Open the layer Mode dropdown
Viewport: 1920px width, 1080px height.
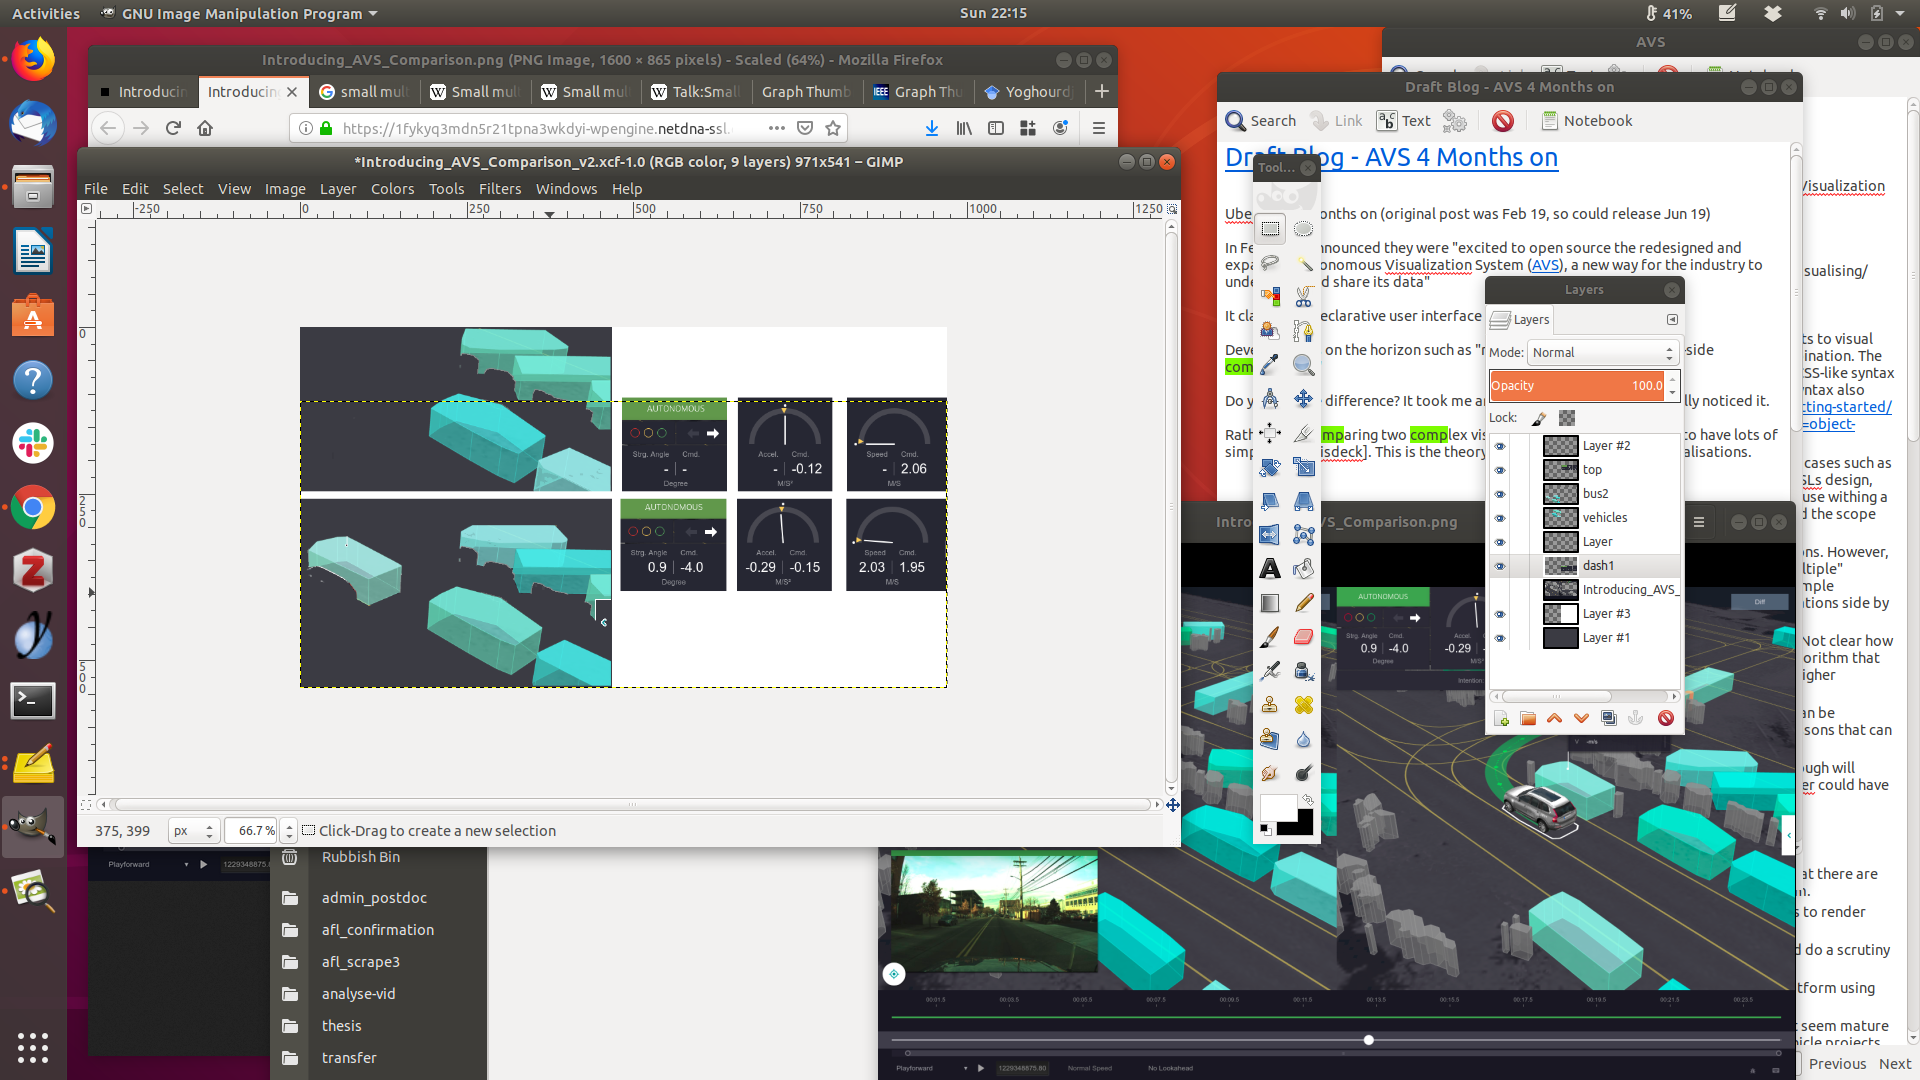pyautogui.click(x=1602, y=352)
